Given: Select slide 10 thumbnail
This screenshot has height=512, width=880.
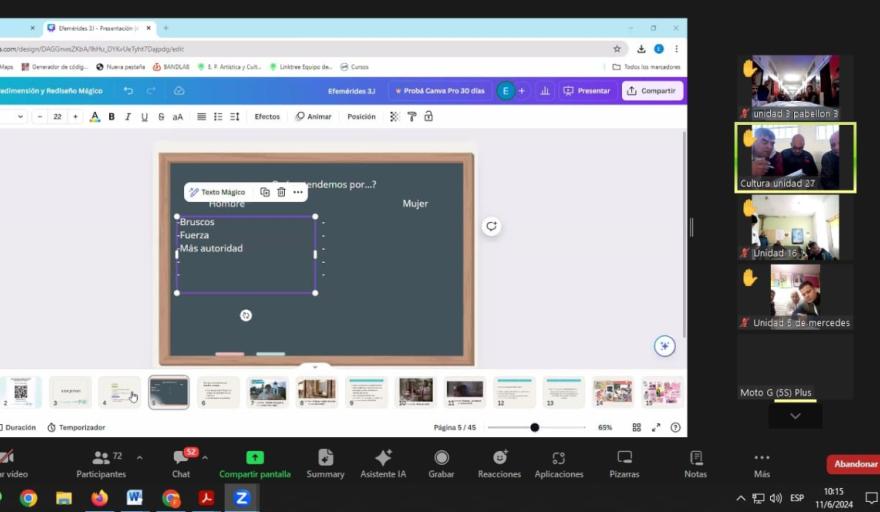Looking at the screenshot, I should [x=416, y=392].
